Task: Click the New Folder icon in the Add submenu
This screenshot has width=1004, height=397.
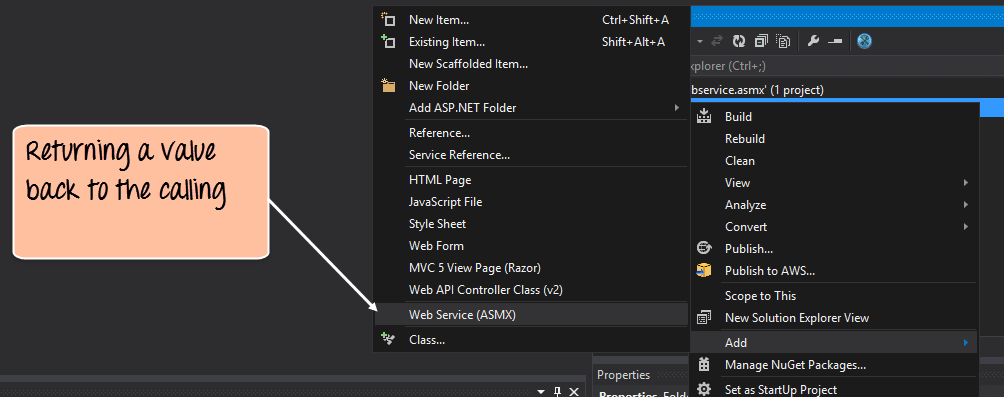Action: 388,85
